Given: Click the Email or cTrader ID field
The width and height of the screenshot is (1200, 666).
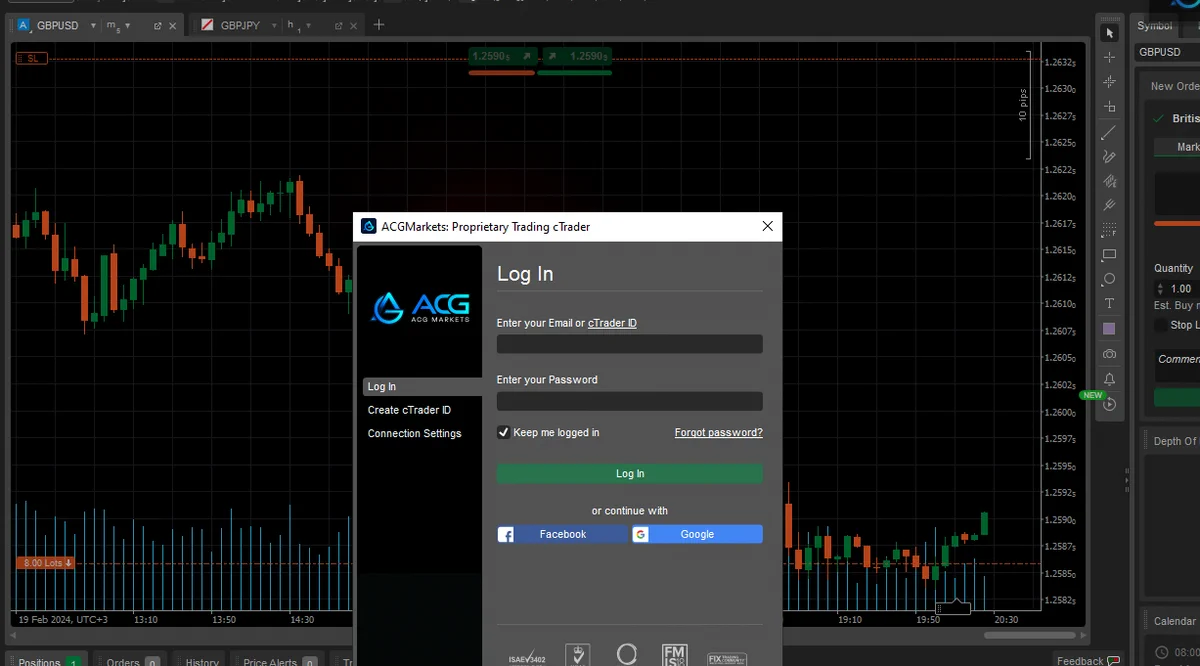Looking at the screenshot, I should 630,344.
